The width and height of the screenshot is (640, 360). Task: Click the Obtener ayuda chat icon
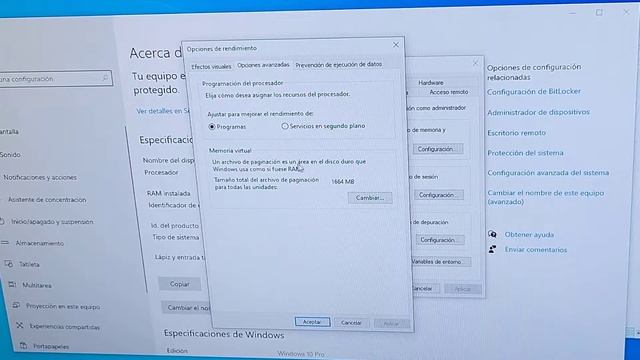tap(493, 234)
